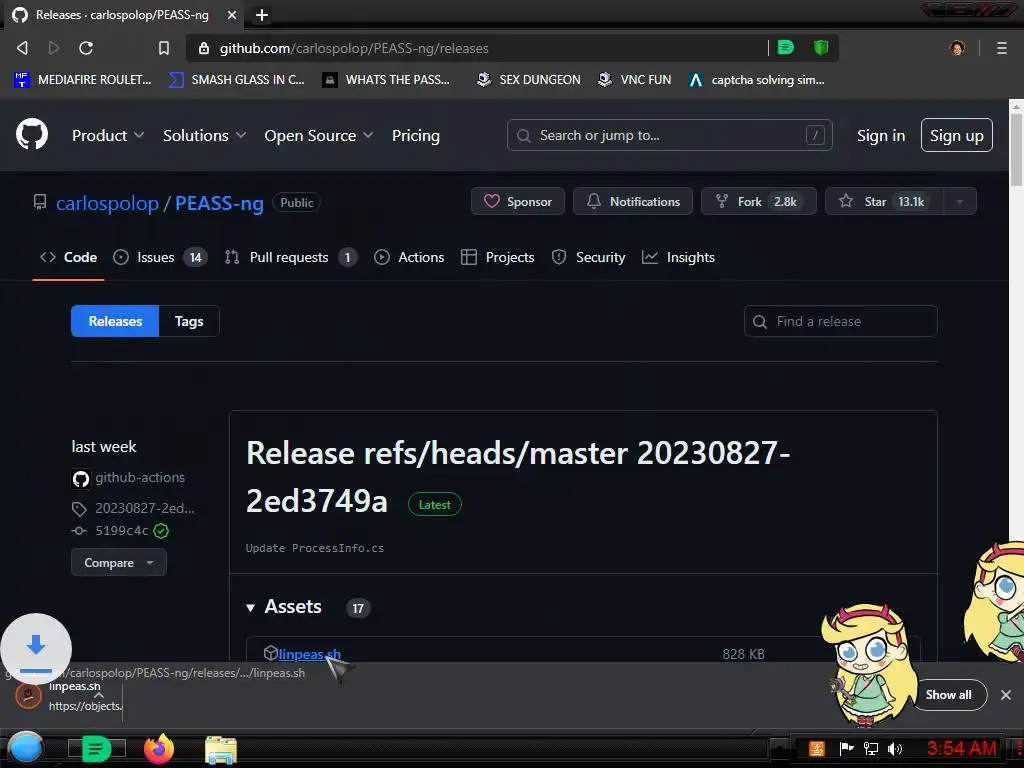Screen dimensions: 1024x768
Task: Download the linpeas.sh asset
Action: [310, 654]
